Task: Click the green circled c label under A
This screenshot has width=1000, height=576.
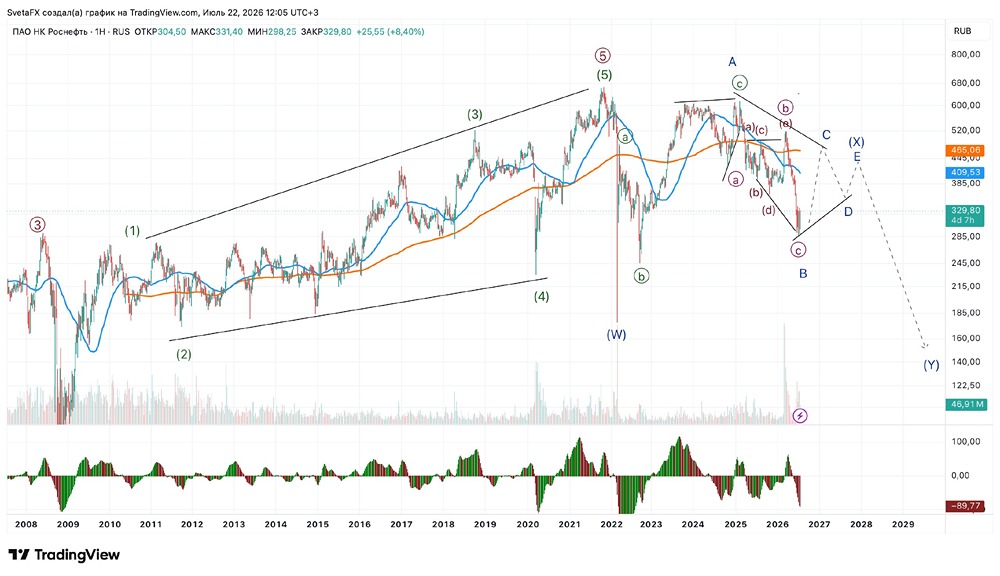Action: 739,83
